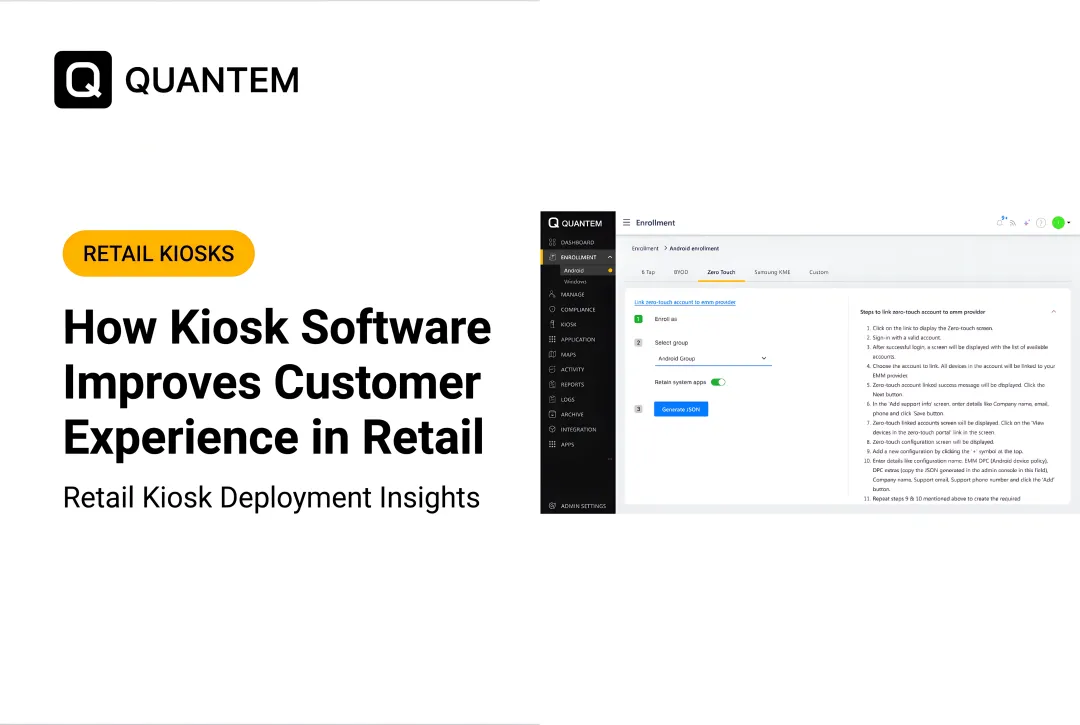Click the Quantem logo in console sidebar
The width and height of the screenshot is (1080, 725).
(x=575, y=223)
